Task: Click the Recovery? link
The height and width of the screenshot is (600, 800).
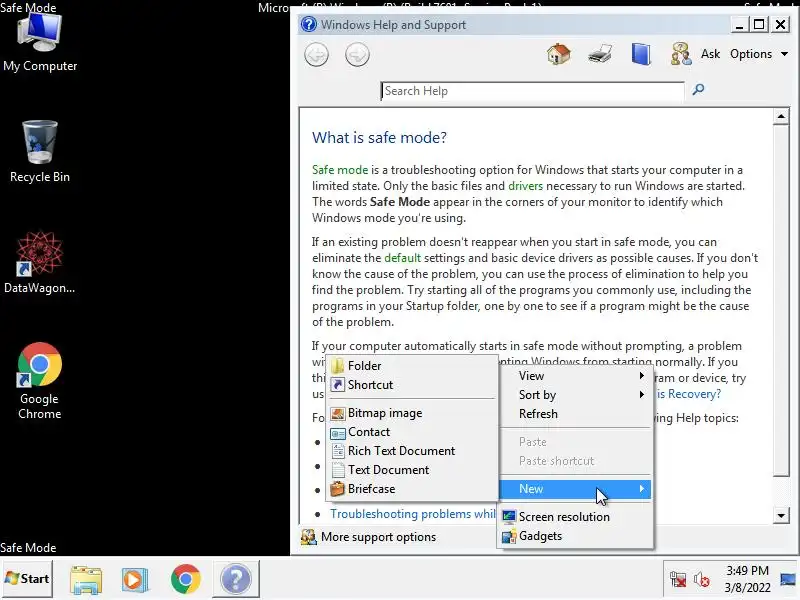Action: pos(689,394)
